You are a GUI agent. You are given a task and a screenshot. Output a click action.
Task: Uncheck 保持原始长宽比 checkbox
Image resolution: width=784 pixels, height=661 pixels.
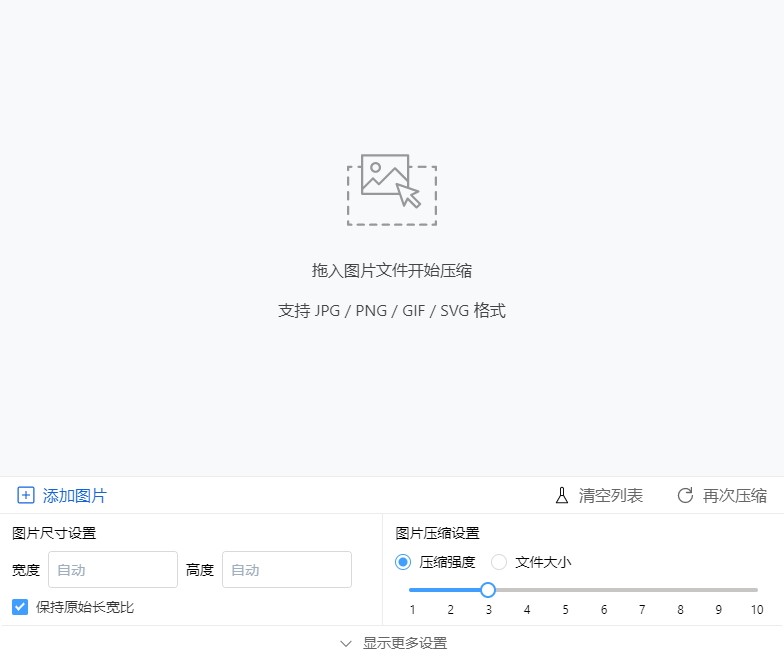tap(20, 607)
